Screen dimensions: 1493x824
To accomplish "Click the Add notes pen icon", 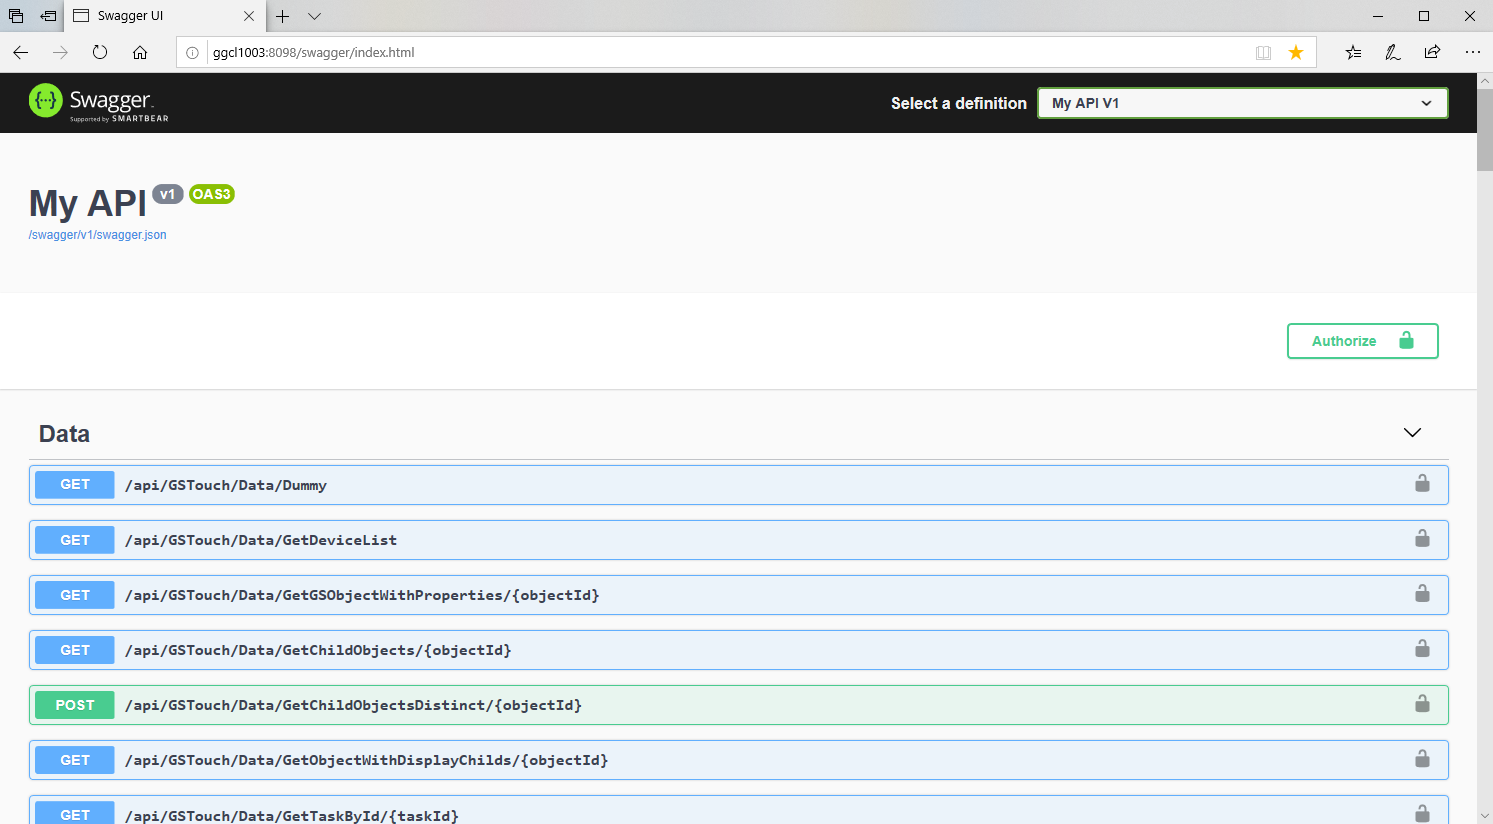I will (1392, 52).
